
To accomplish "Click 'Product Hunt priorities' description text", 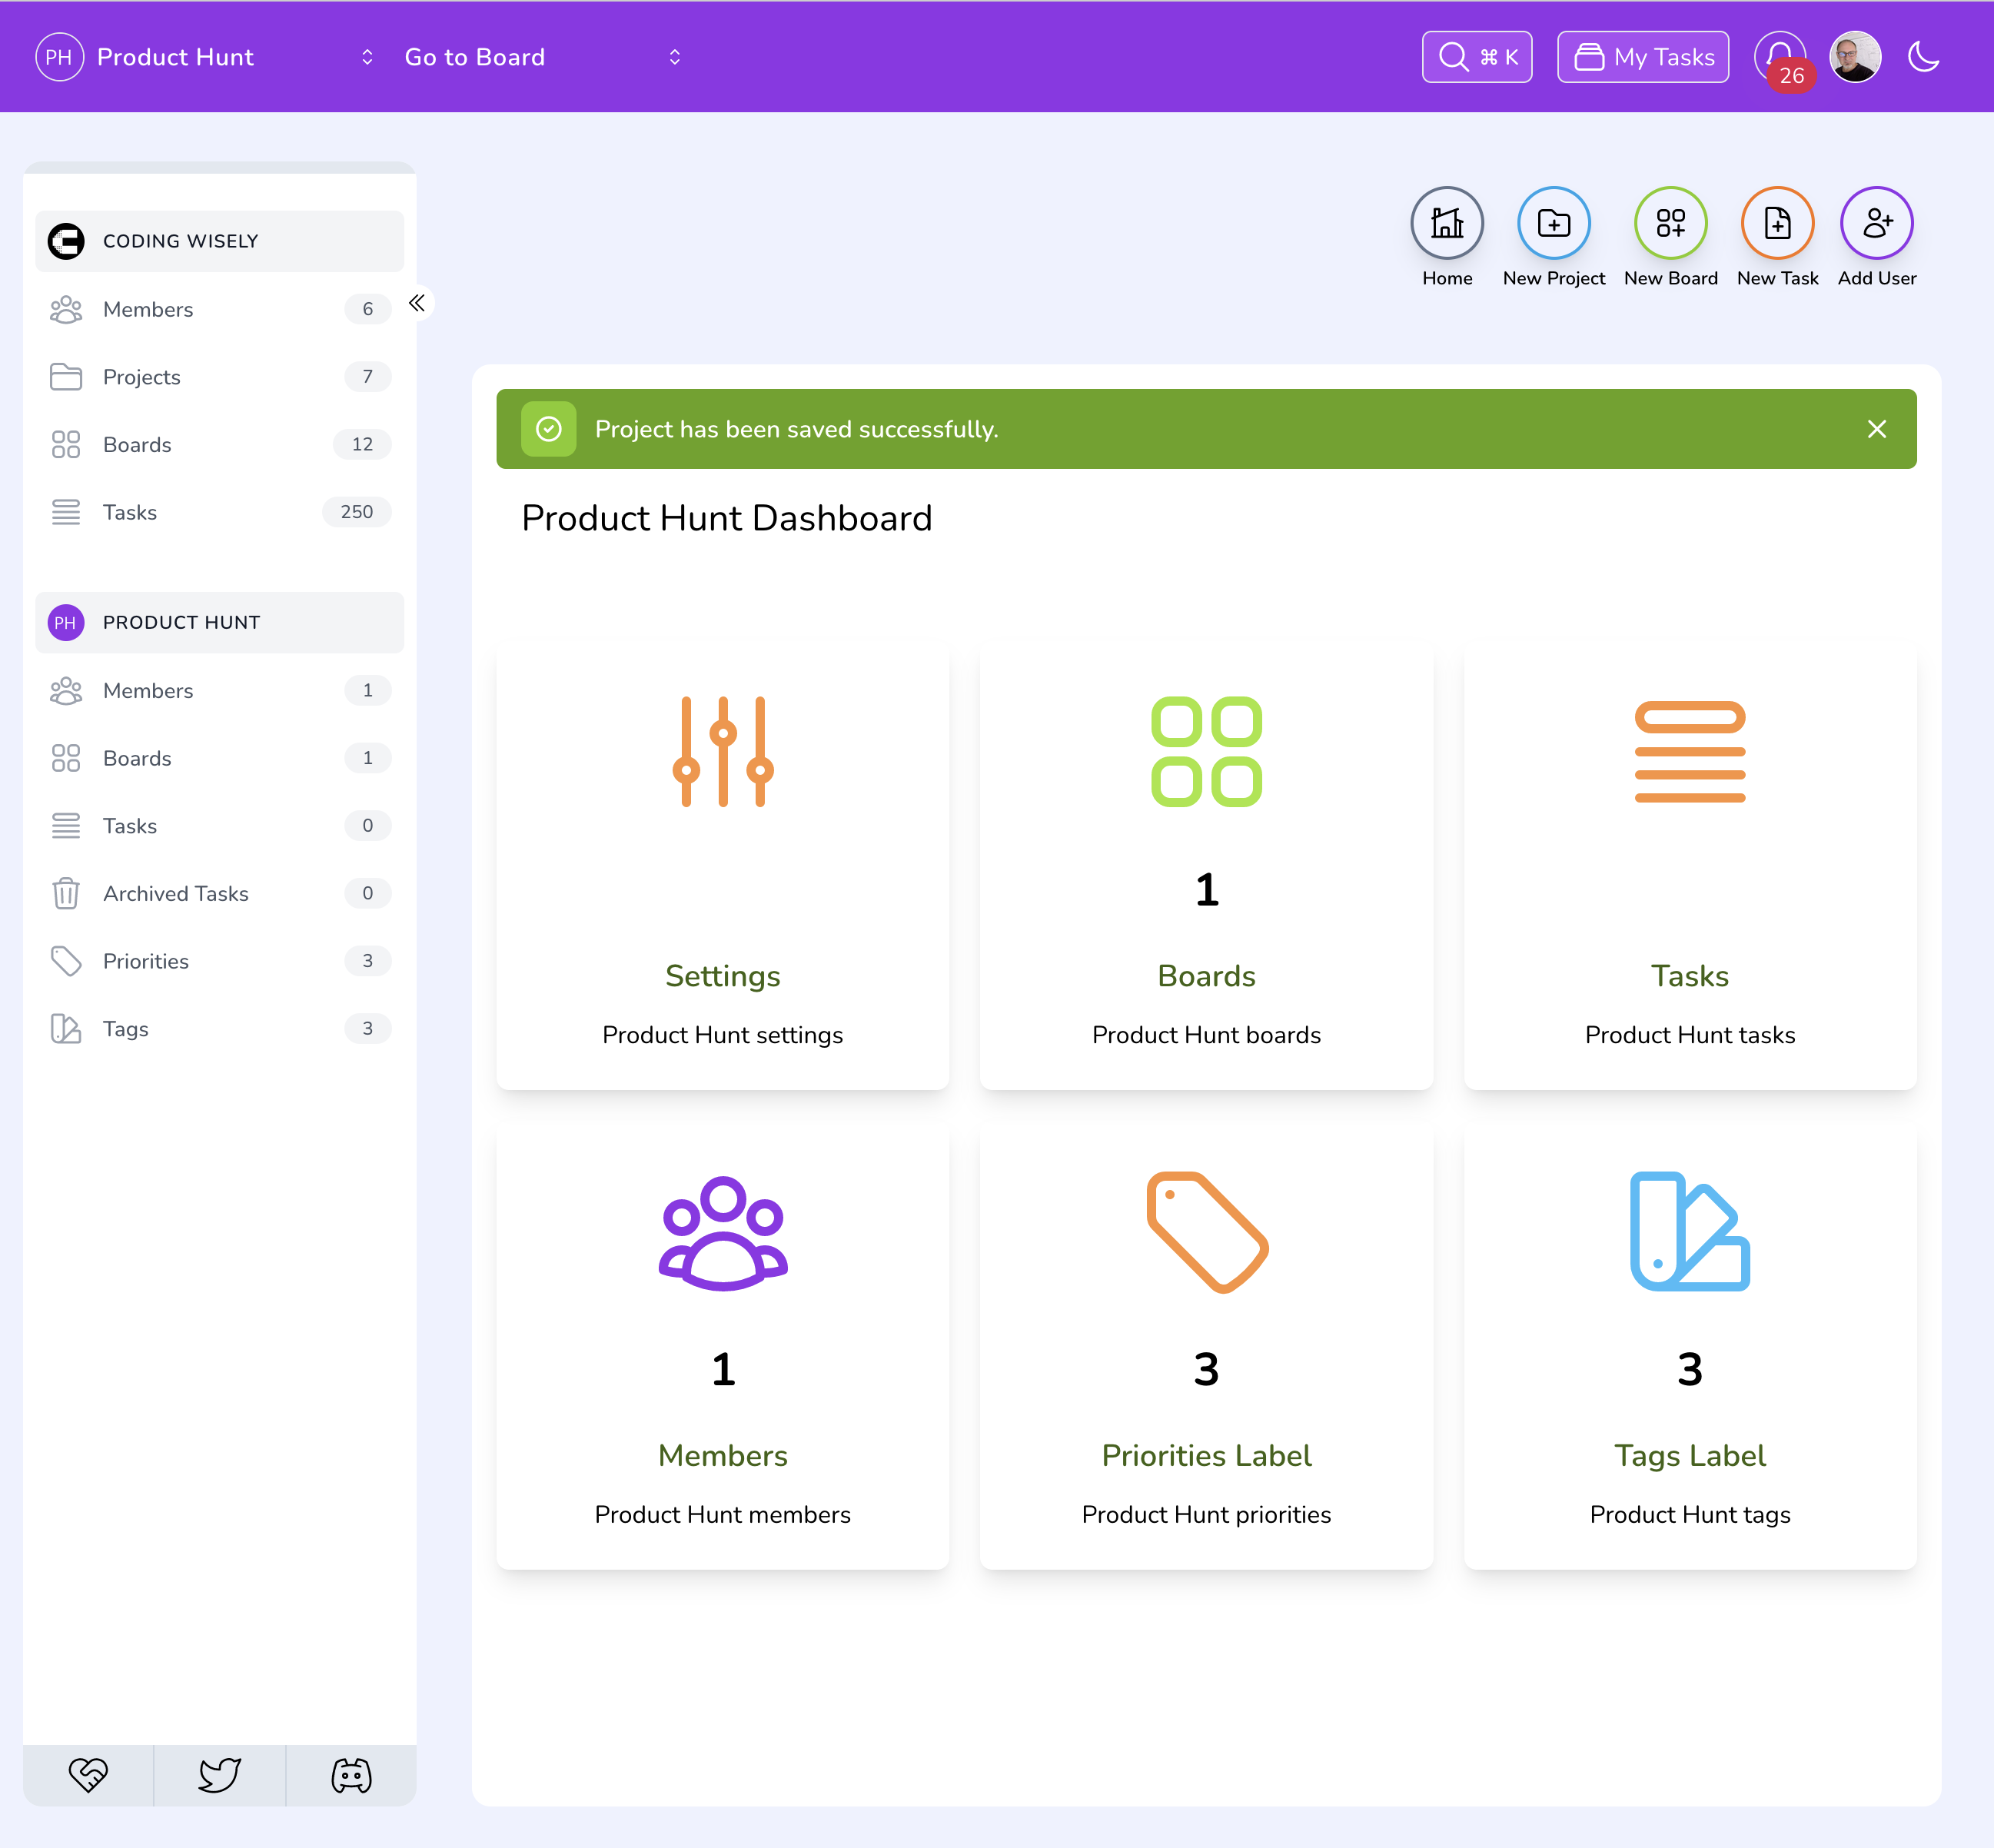I will tap(1206, 1514).
